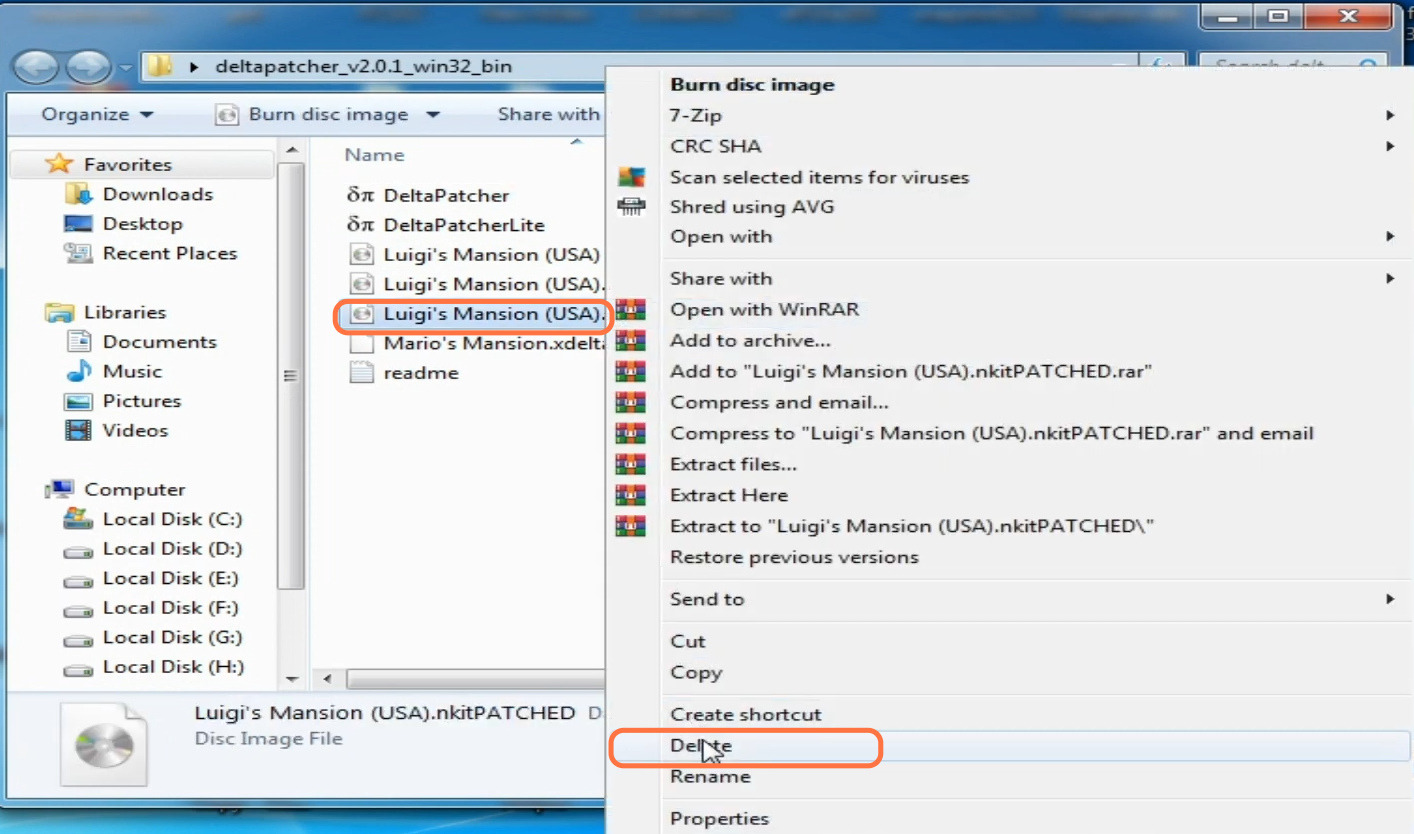
Task: Click the folder icon in the address bar
Action: [x=159, y=67]
